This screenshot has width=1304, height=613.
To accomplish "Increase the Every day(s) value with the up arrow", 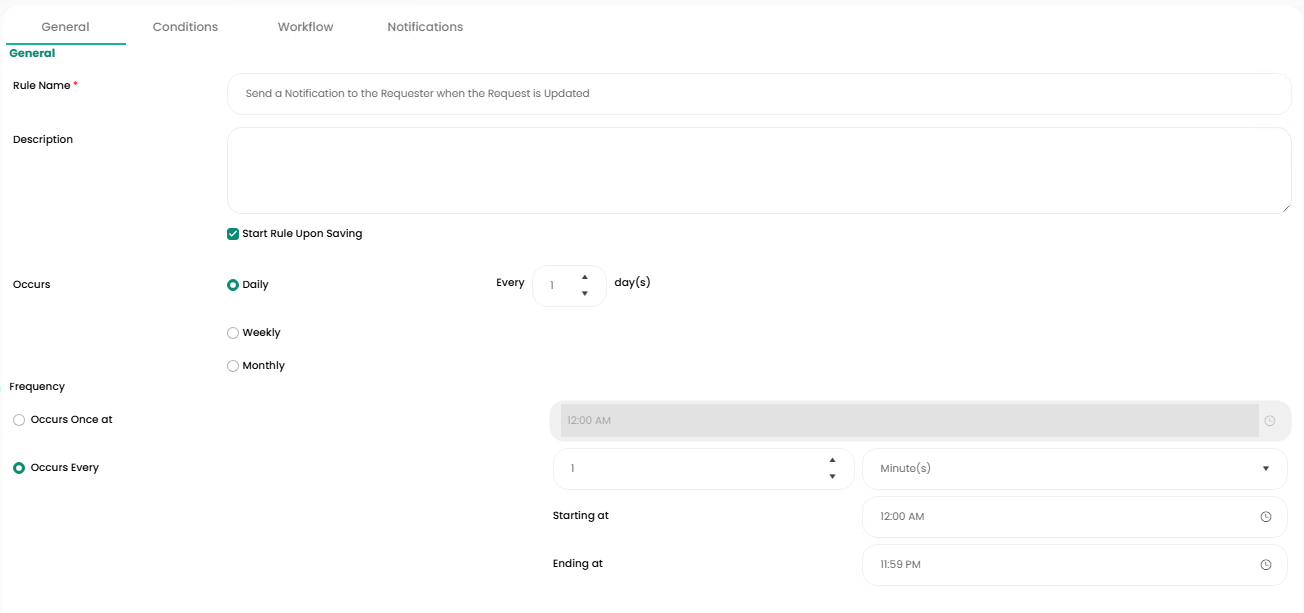I will pos(584,277).
